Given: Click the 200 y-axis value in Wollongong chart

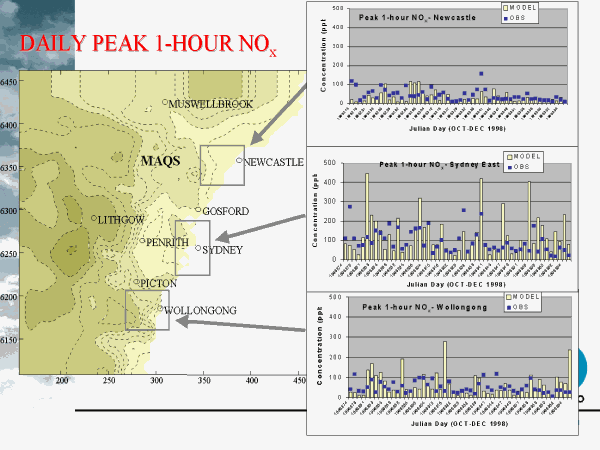Looking at the screenshot, I should coord(335,357).
